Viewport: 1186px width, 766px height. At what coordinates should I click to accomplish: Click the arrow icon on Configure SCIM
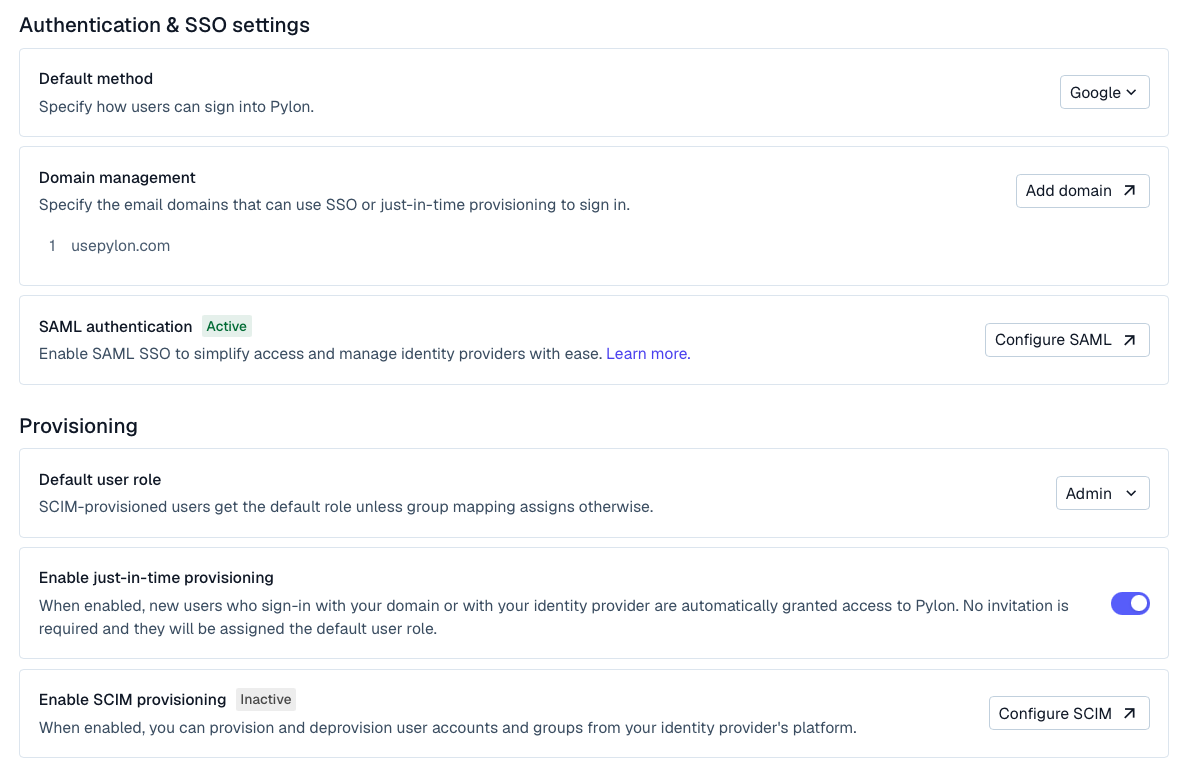[1129, 714]
